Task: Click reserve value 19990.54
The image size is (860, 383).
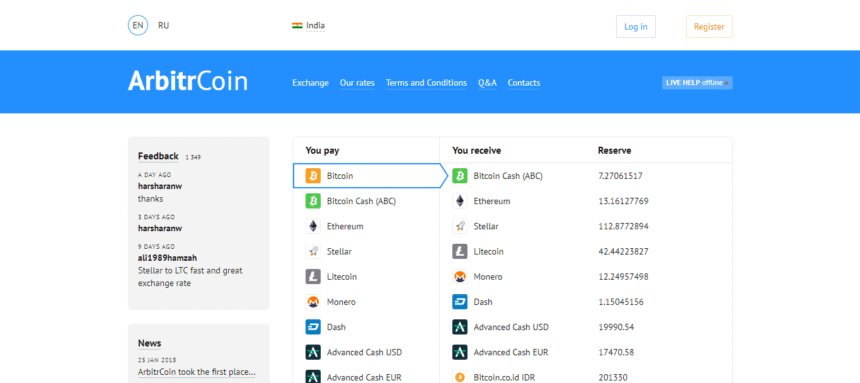Action: [x=616, y=328]
